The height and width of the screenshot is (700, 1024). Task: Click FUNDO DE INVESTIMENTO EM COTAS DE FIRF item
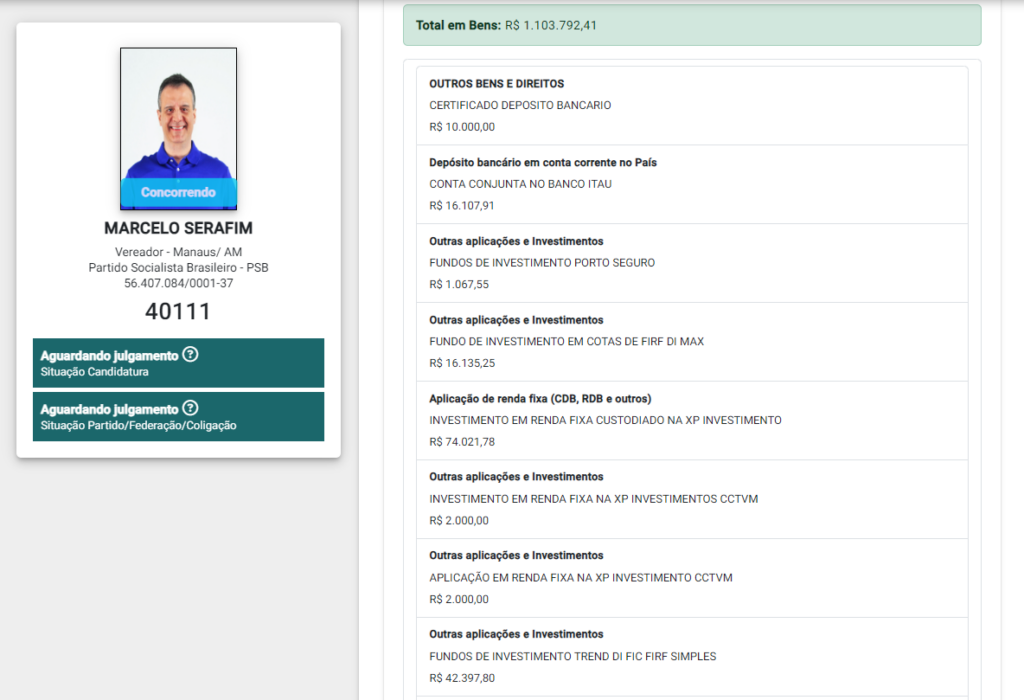coord(566,341)
